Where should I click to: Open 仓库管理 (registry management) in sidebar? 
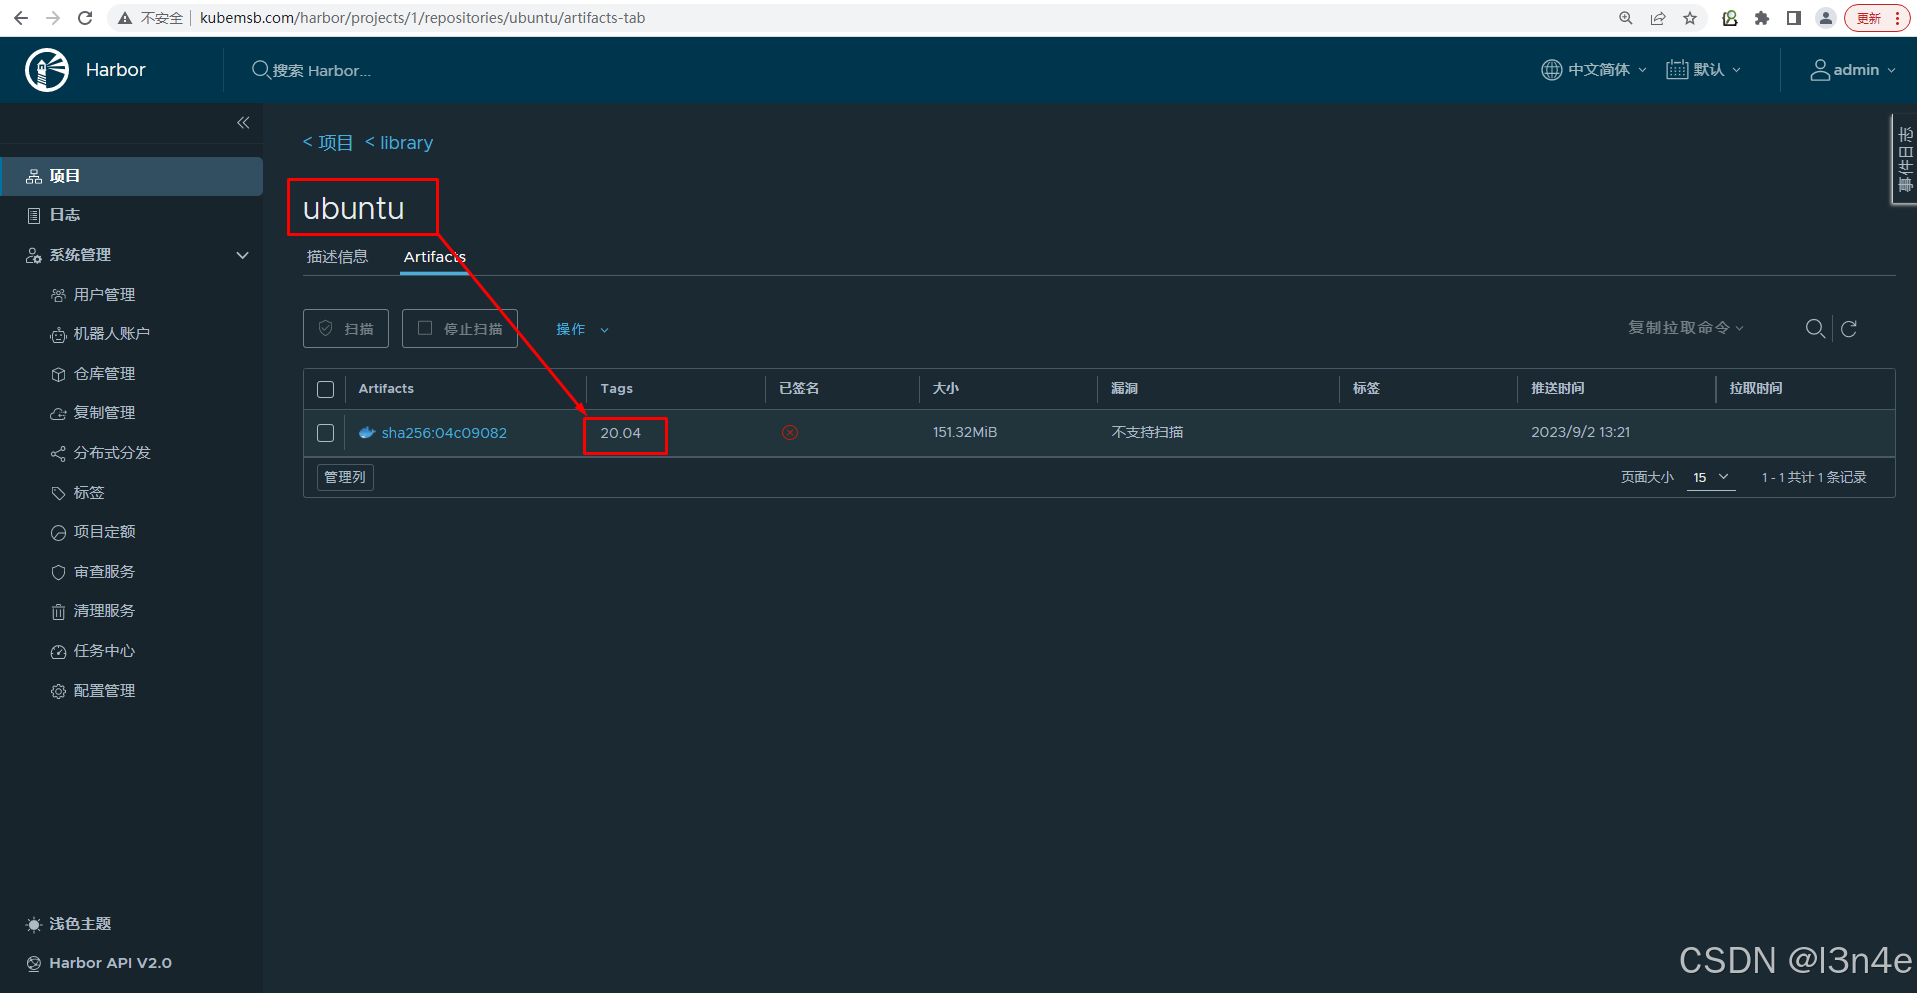pos(103,373)
